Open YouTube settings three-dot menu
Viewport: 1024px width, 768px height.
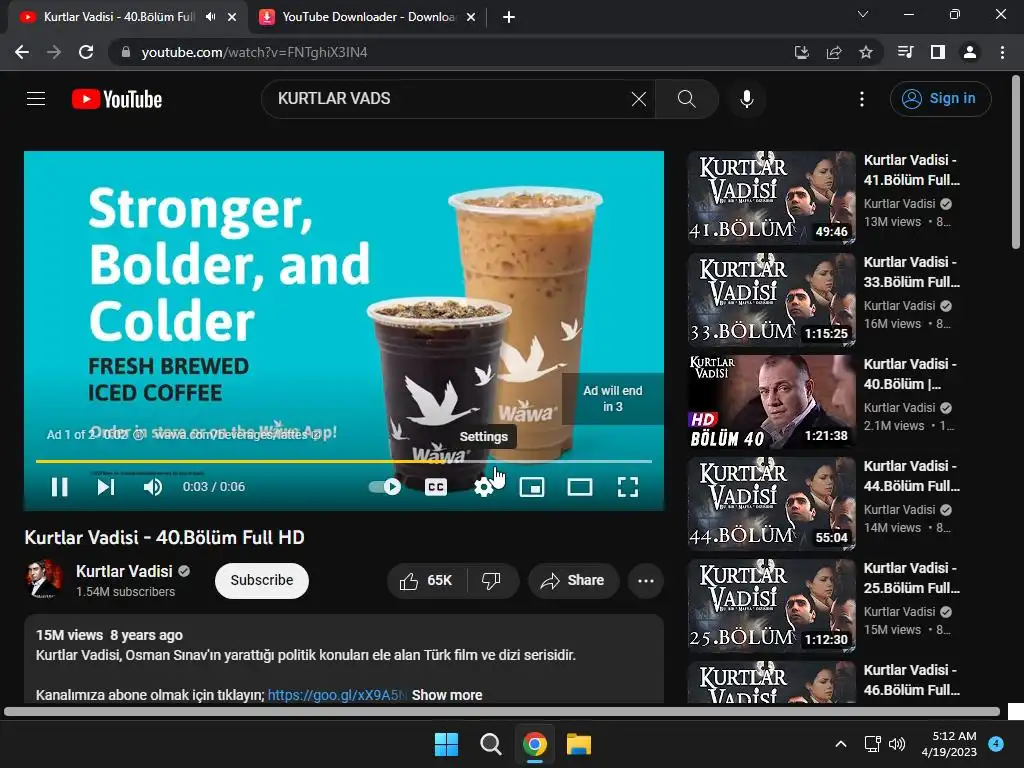tap(862, 99)
